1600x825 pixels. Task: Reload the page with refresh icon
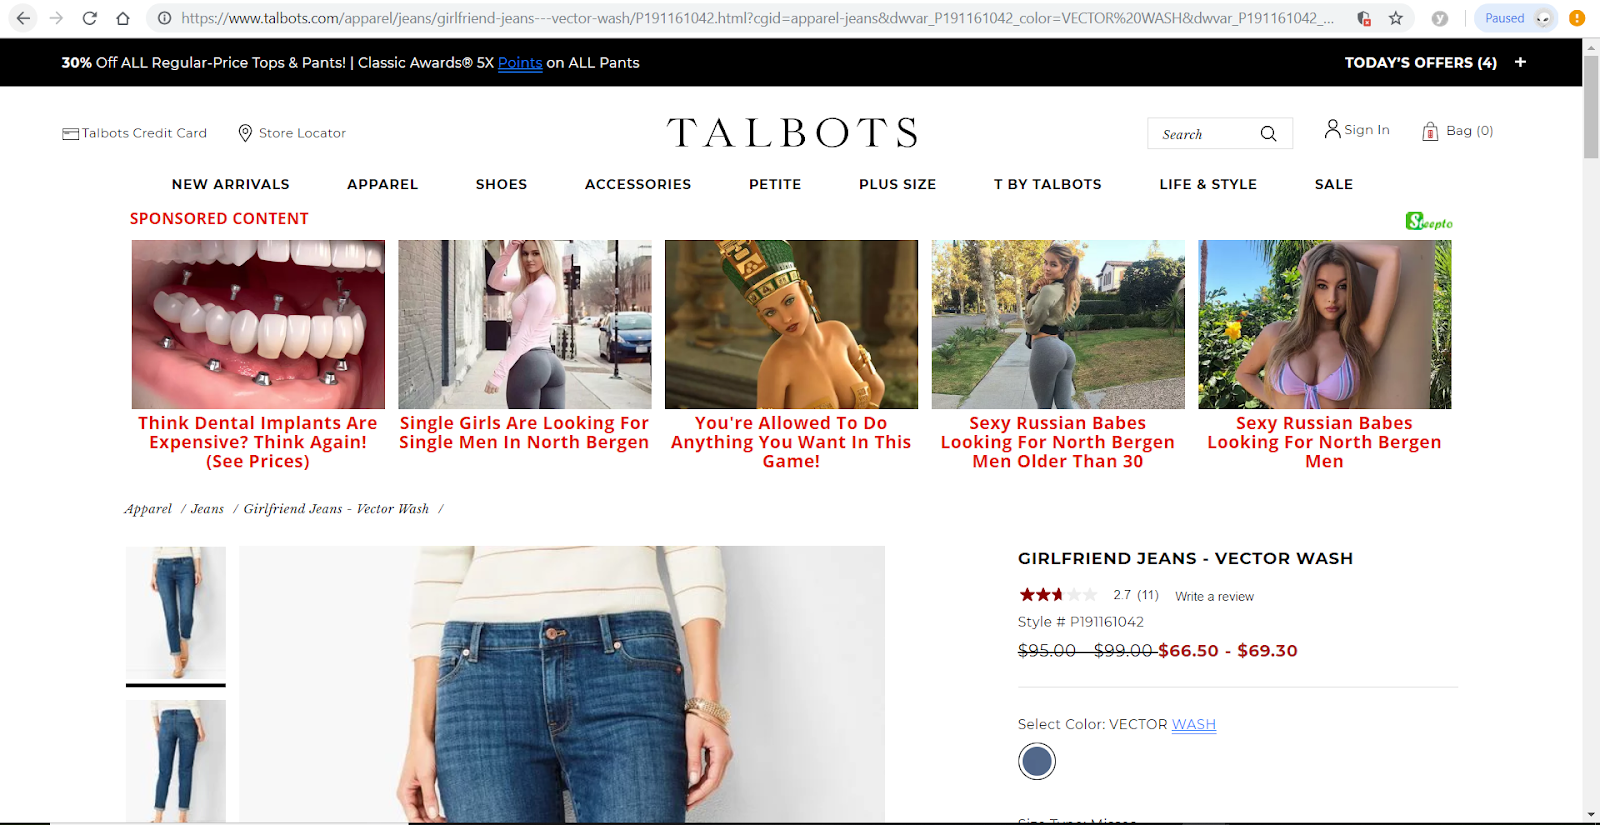pyautogui.click(x=89, y=18)
